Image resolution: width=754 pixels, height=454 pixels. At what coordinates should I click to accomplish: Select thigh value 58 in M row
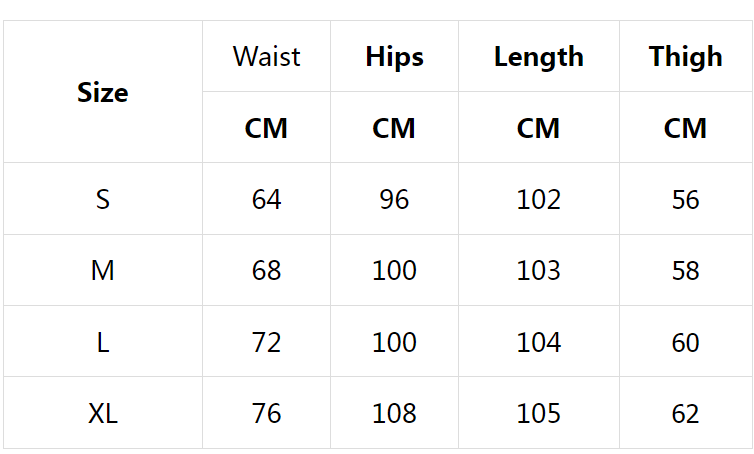(685, 271)
